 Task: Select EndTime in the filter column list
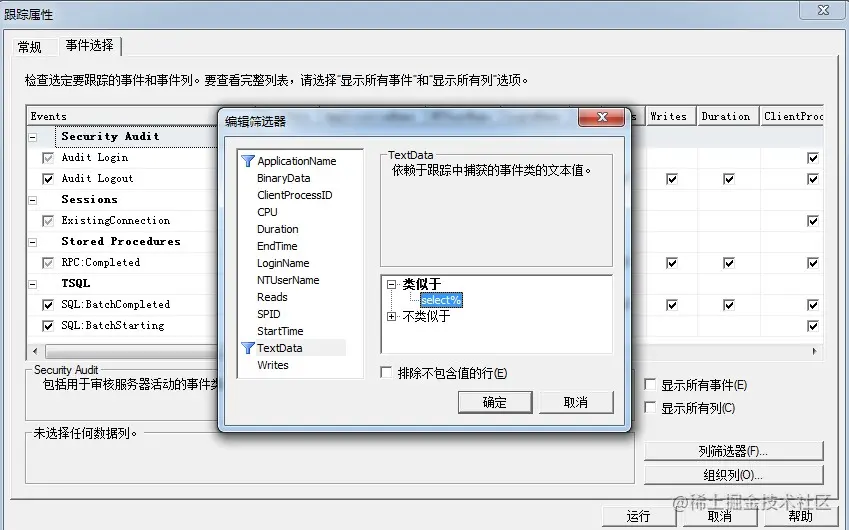click(277, 246)
